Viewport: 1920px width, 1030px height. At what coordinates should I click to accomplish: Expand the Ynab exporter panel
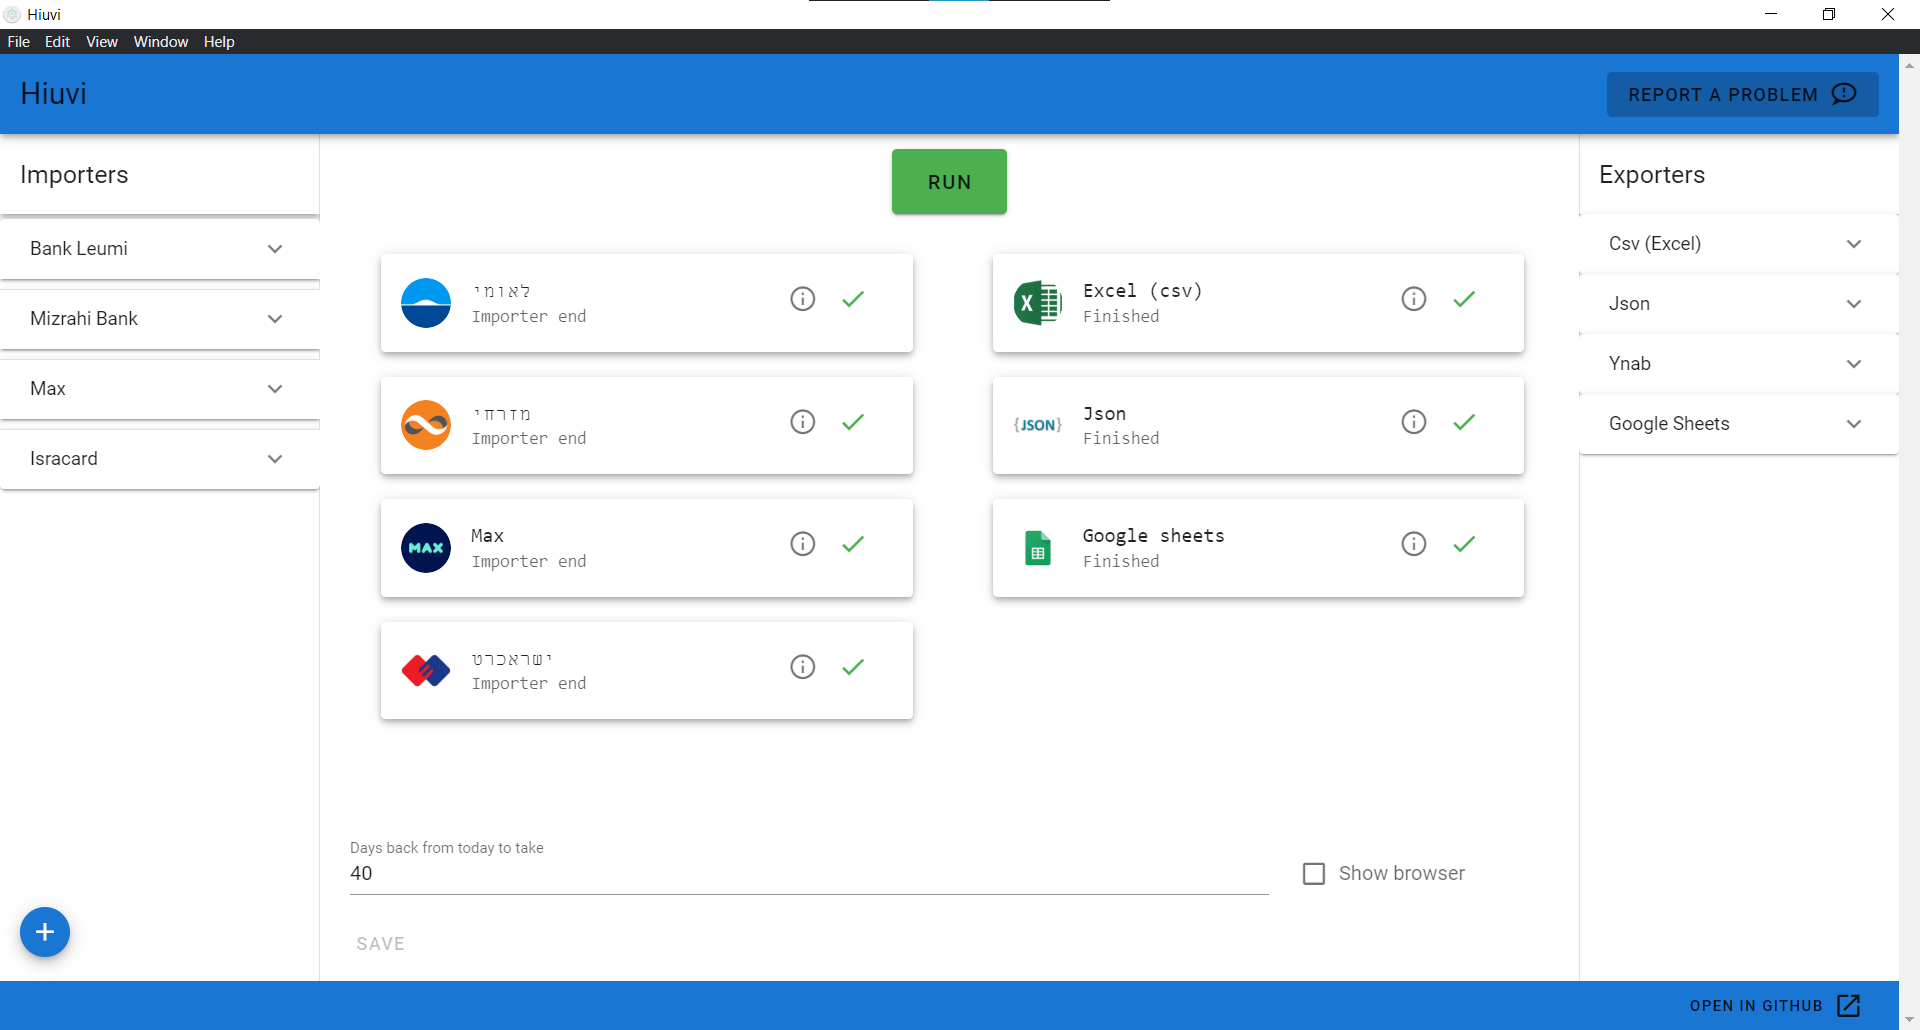click(1738, 364)
